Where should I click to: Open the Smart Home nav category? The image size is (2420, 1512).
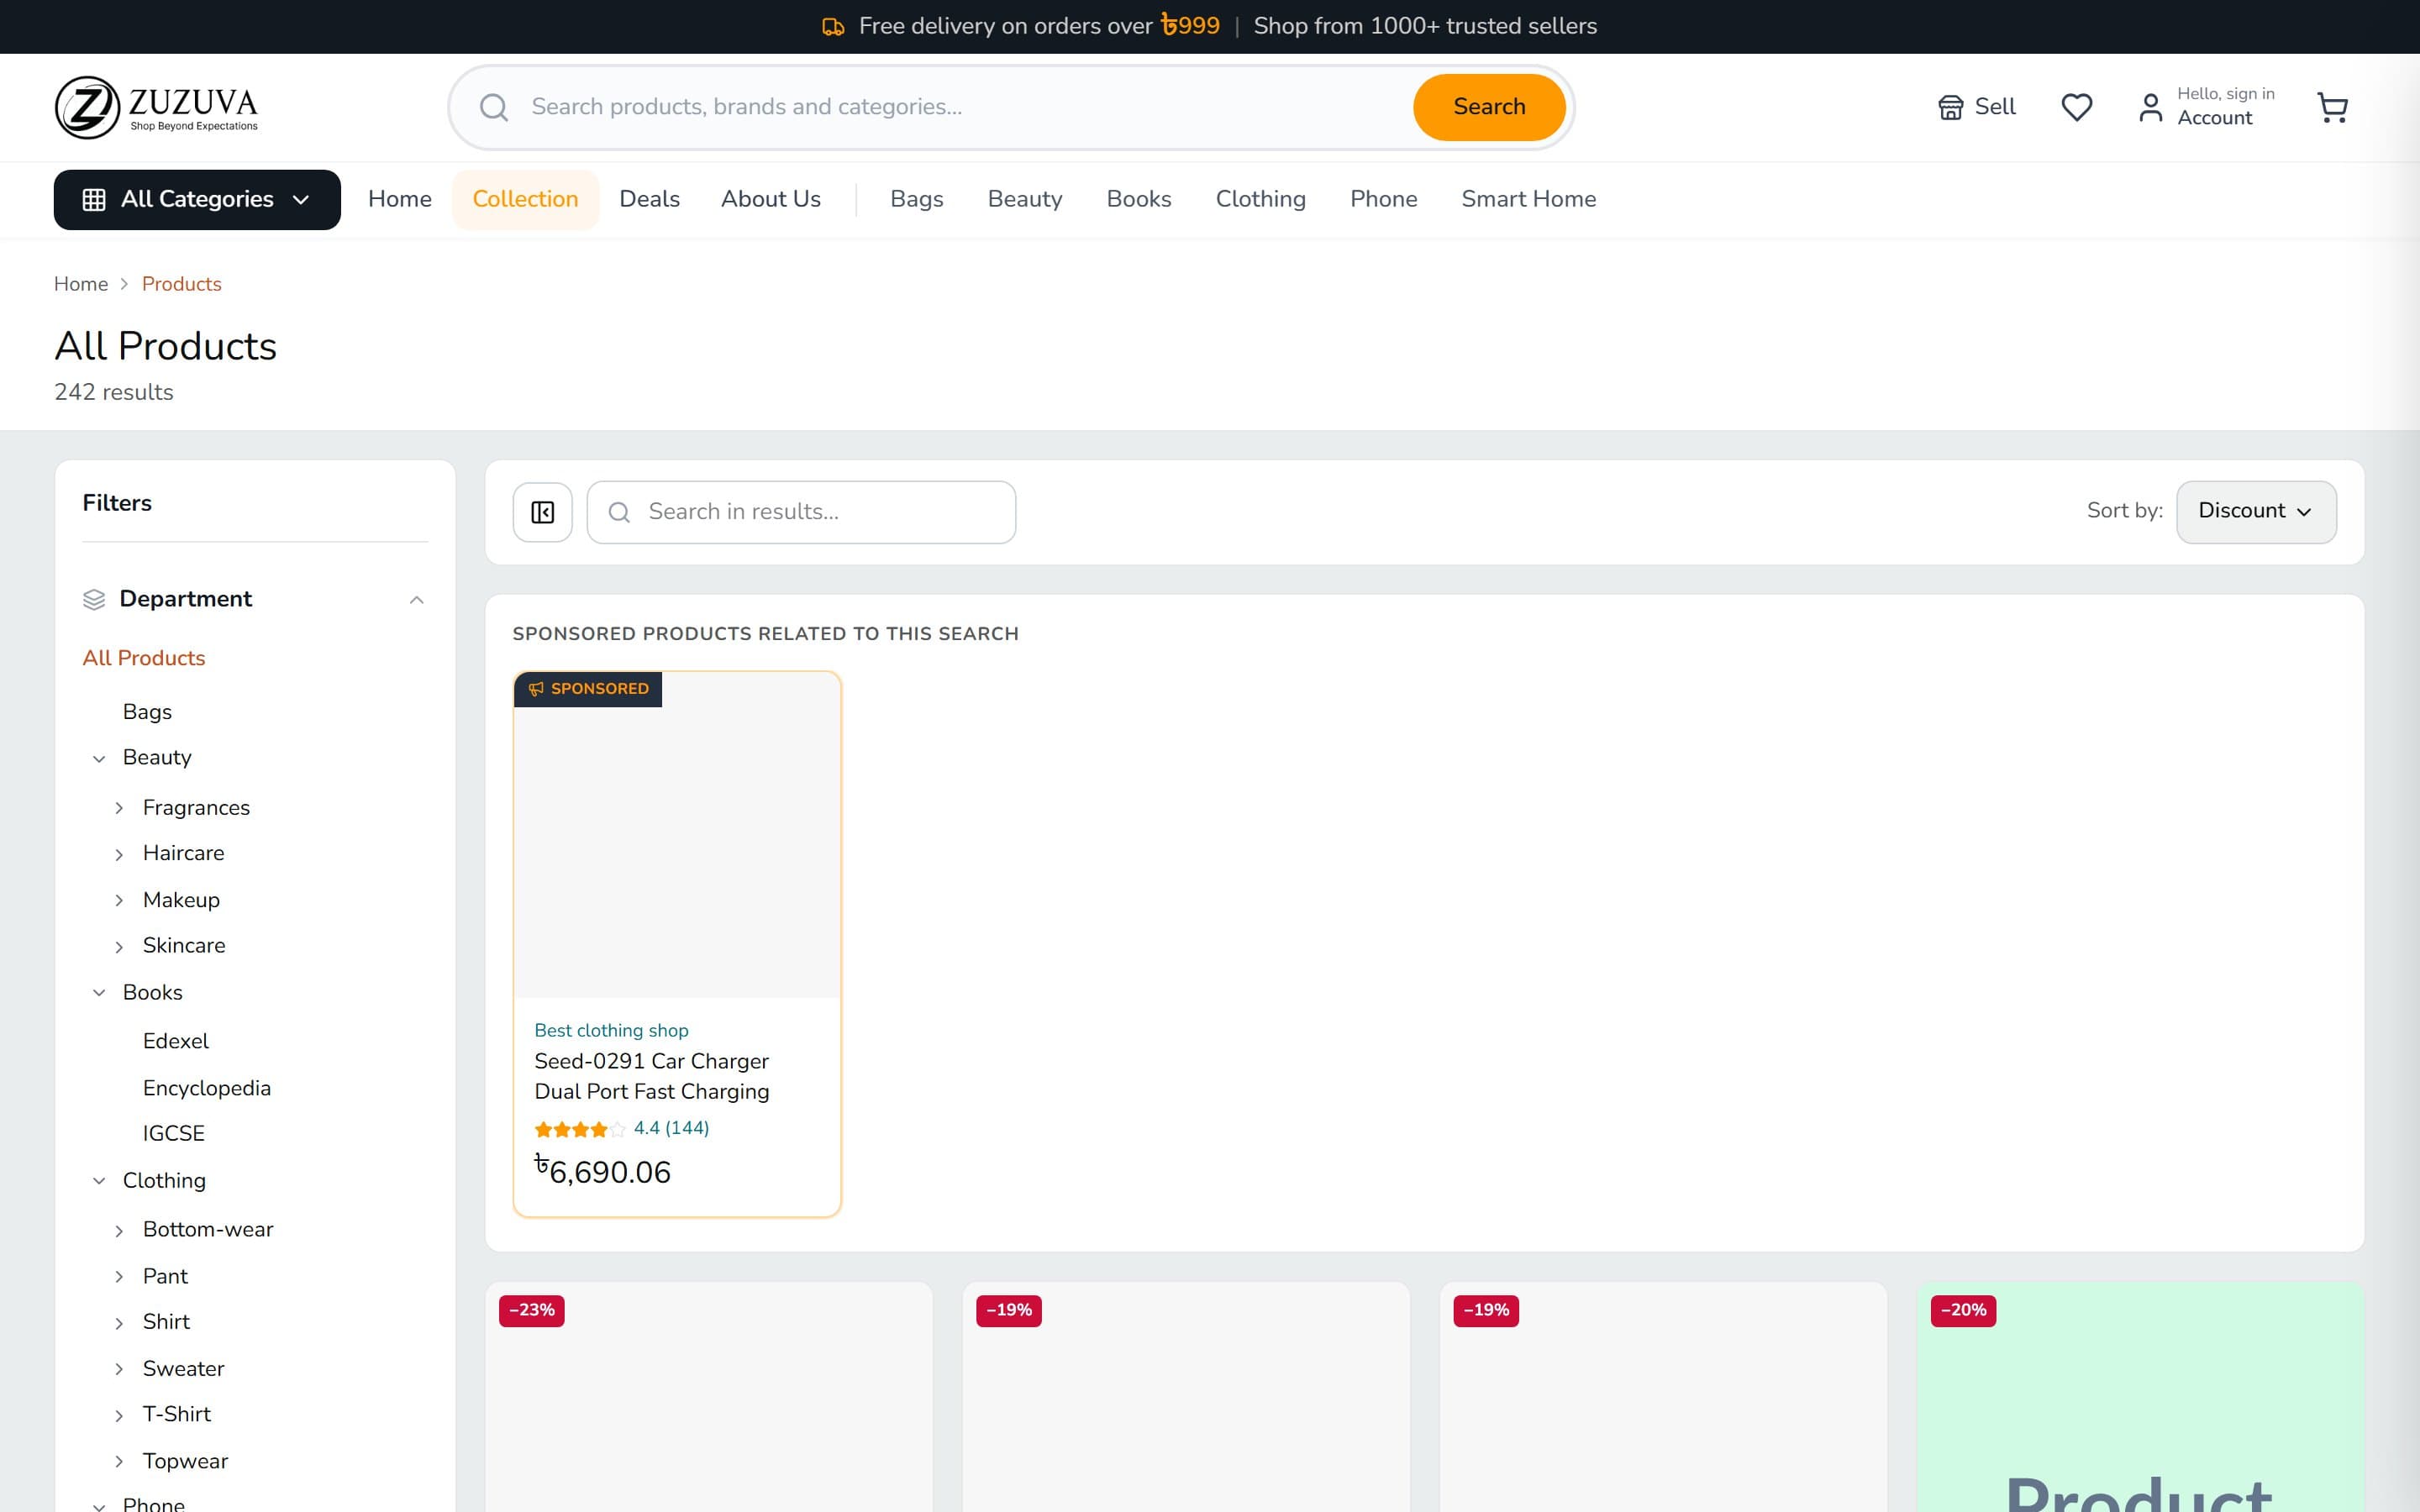point(1528,199)
